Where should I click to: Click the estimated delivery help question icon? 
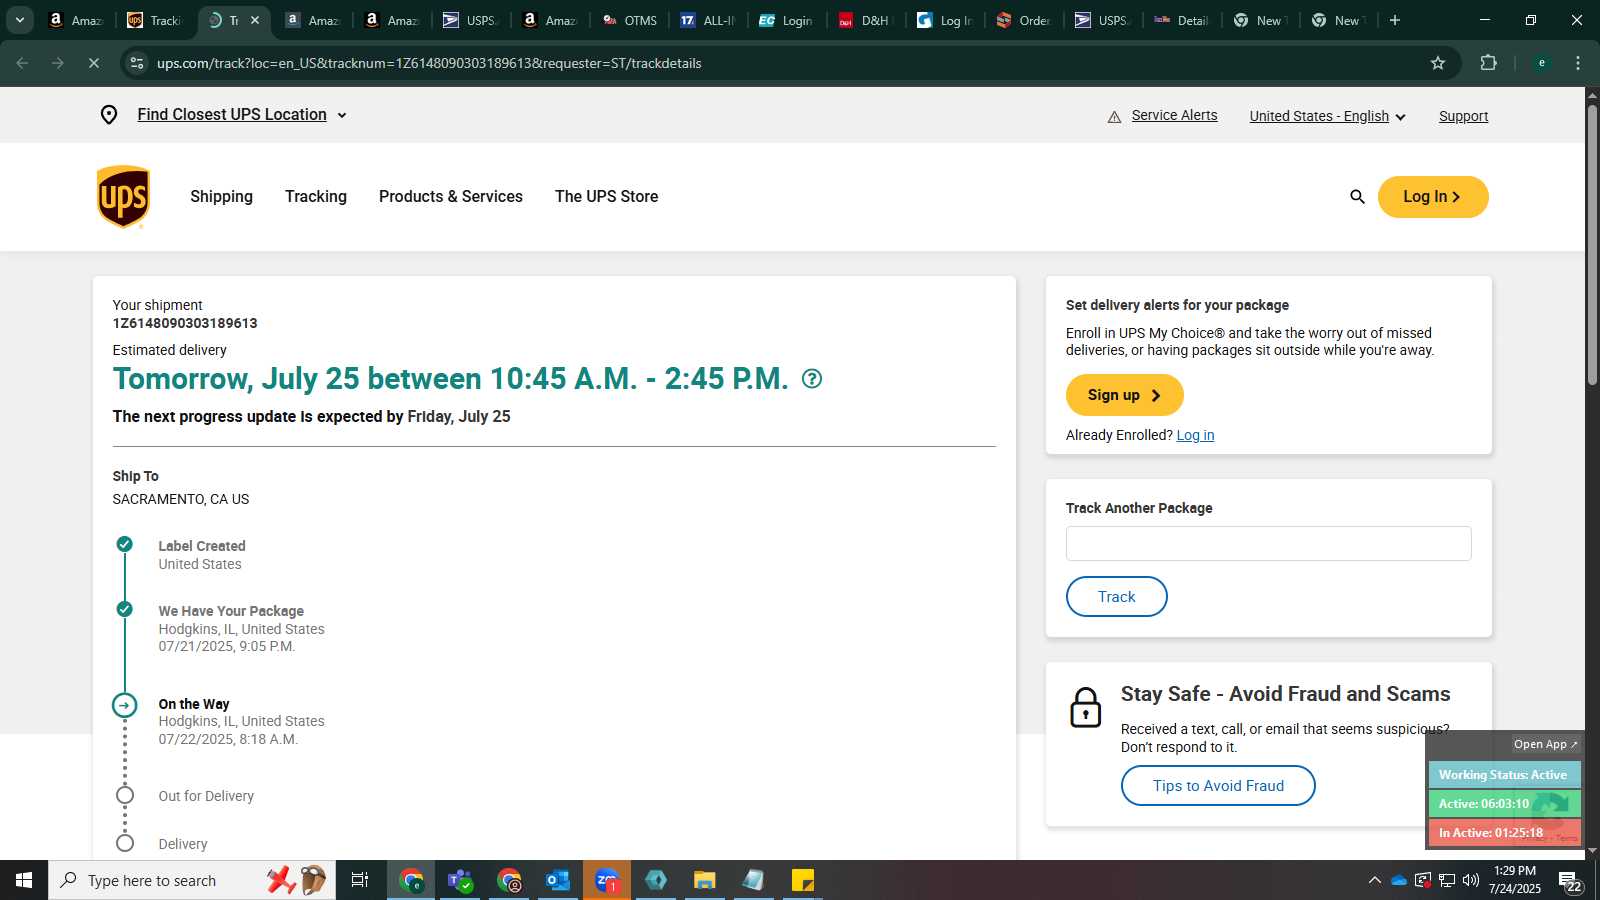[x=812, y=379]
